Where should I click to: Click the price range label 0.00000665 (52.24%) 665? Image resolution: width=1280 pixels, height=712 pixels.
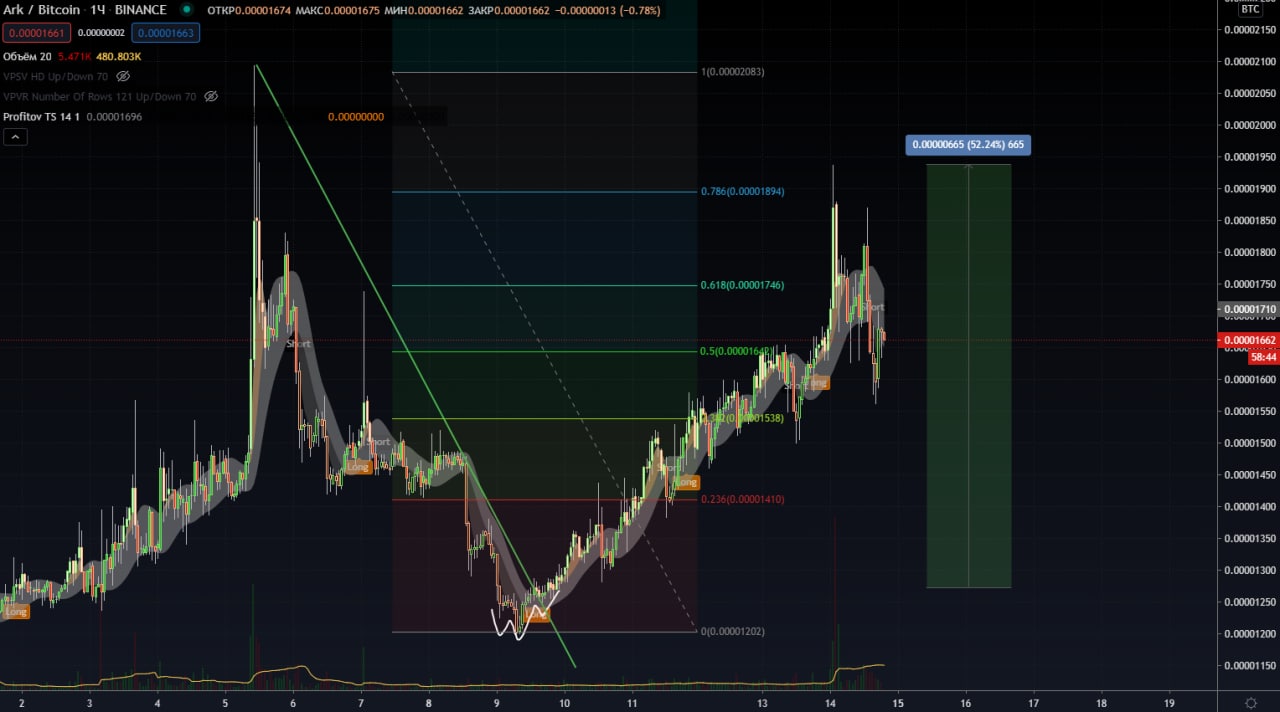(x=968, y=145)
